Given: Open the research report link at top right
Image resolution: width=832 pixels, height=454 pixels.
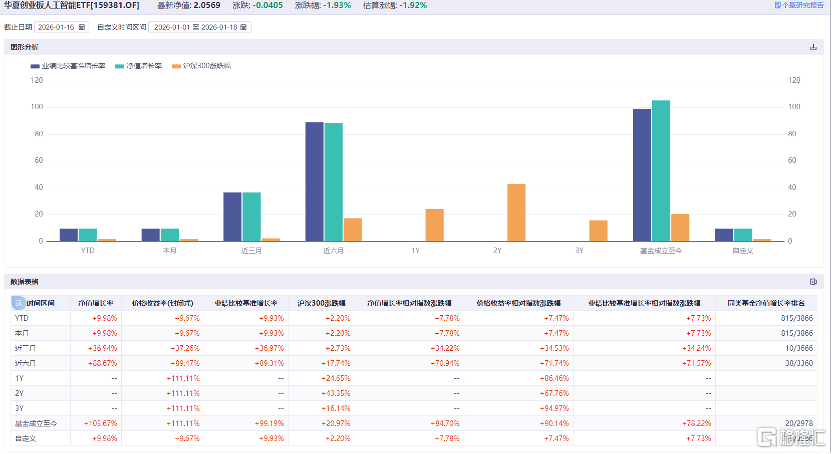Looking at the screenshot, I should [x=799, y=5].
